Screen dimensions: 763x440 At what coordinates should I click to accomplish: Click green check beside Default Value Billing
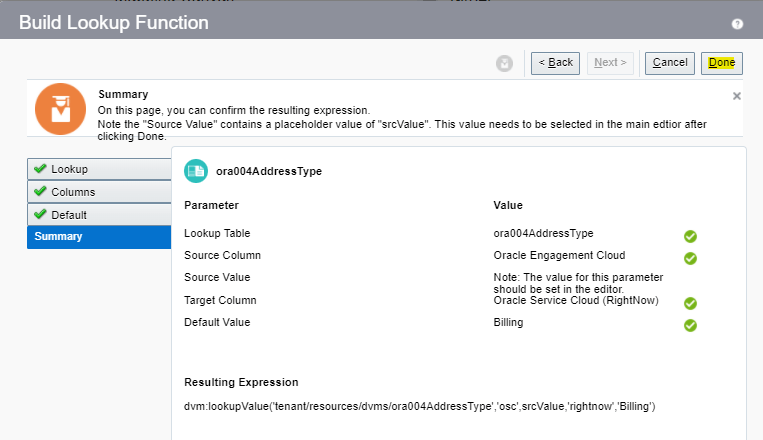690,325
